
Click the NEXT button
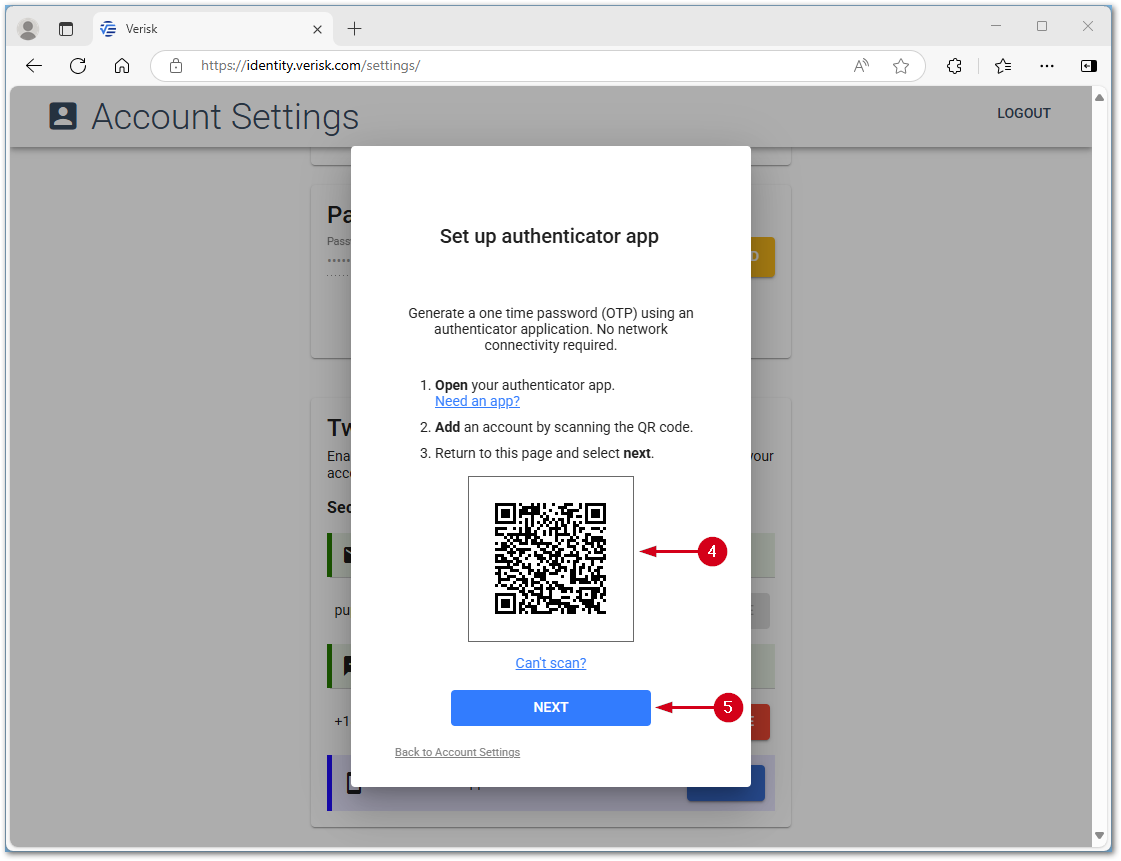(550, 707)
